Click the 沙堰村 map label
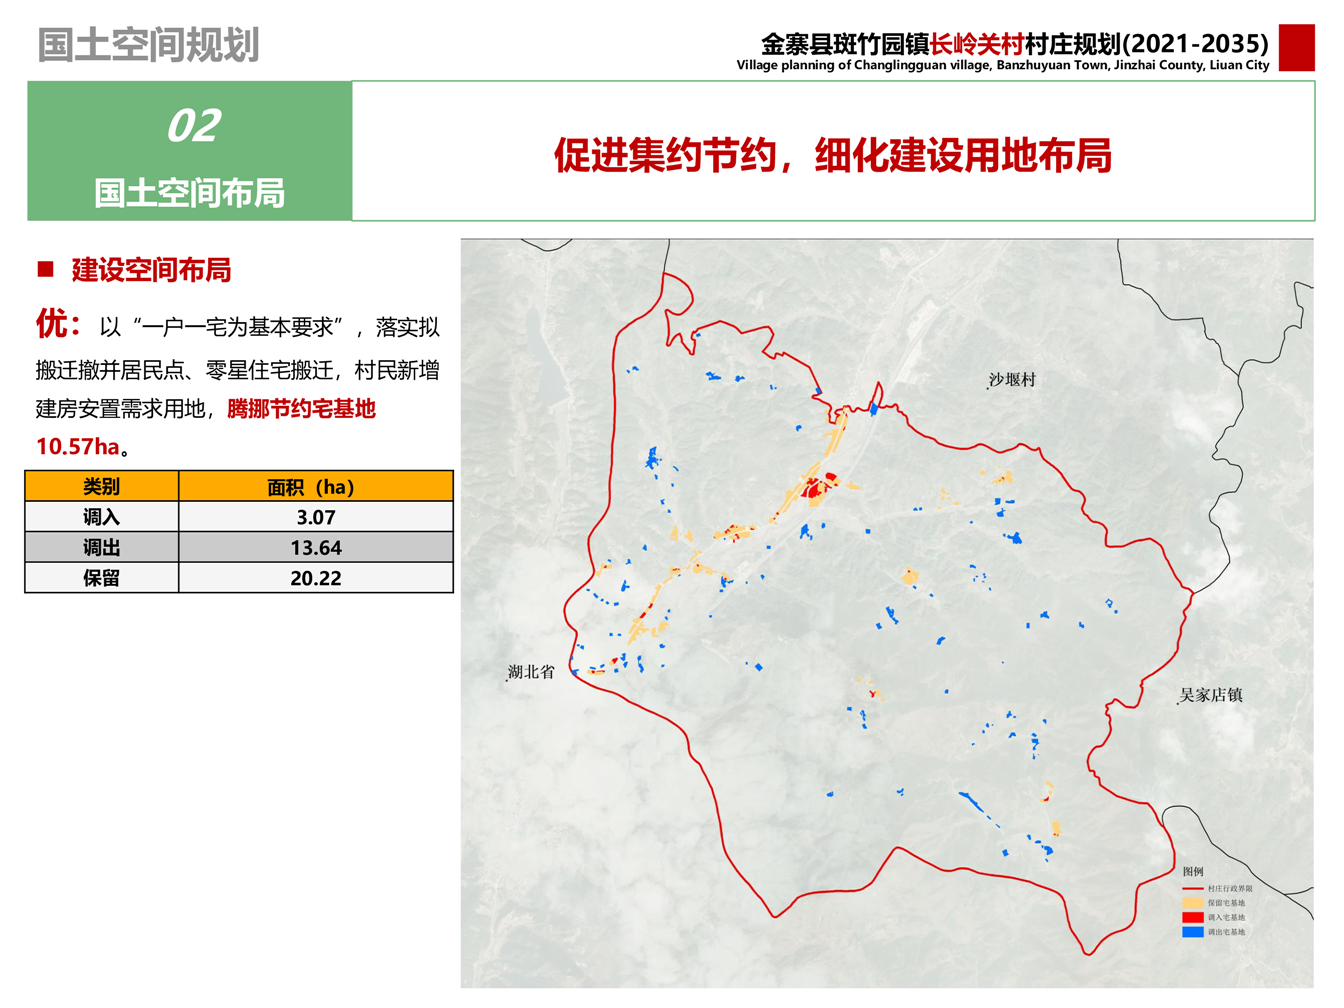Viewport: 1344px width, 1008px height. pos(1013,380)
